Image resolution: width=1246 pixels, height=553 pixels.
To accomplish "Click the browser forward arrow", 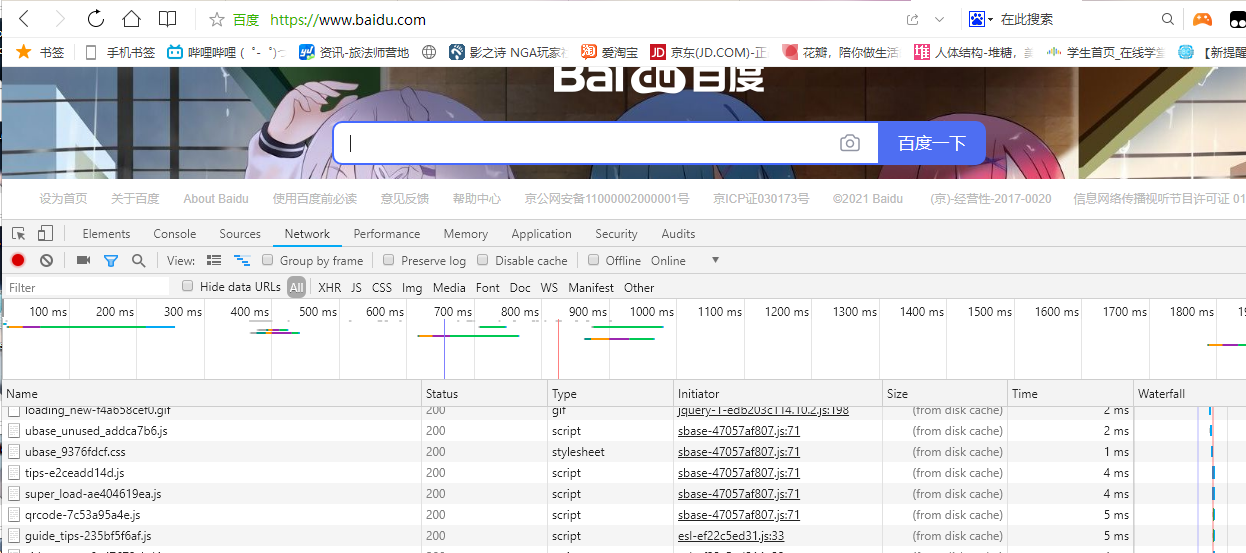I will click(60, 19).
